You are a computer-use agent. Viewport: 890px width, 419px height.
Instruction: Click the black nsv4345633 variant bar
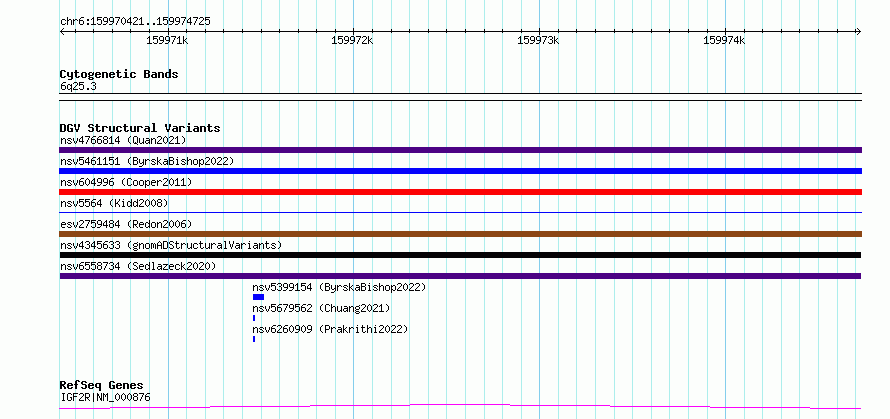(460, 255)
